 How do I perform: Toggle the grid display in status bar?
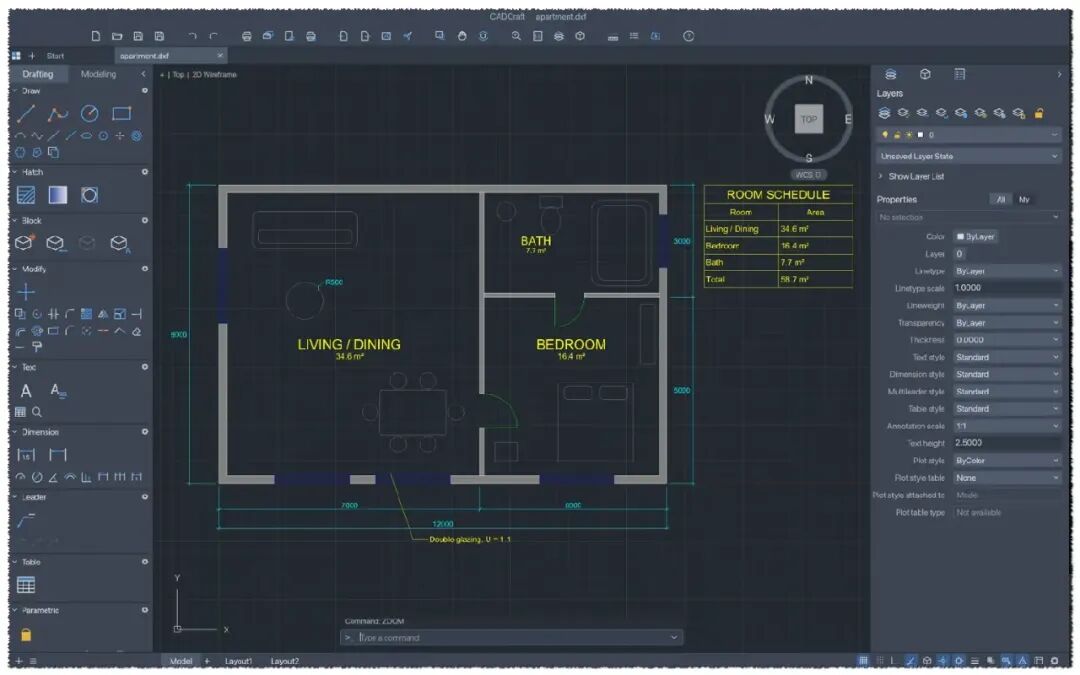tap(863, 661)
